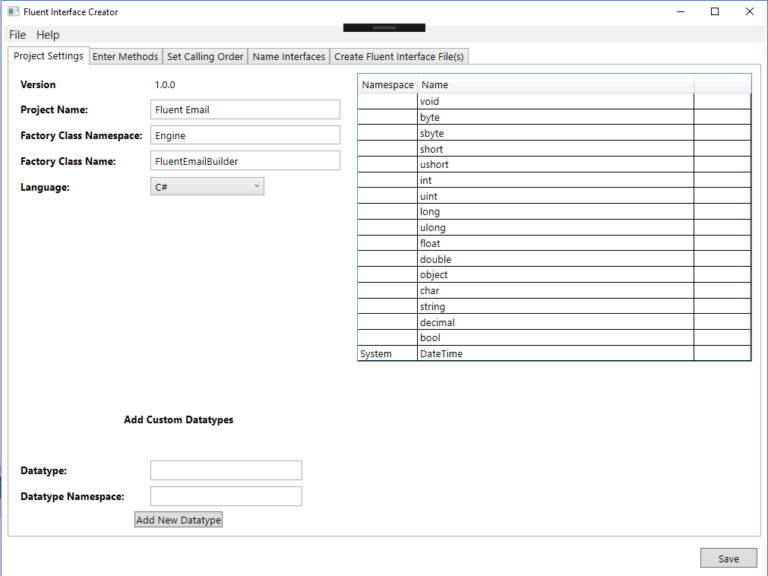Sort by the Namespace column header
This screenshot has height=576, width=768.
pyautogui.click(x=387, y=85)
